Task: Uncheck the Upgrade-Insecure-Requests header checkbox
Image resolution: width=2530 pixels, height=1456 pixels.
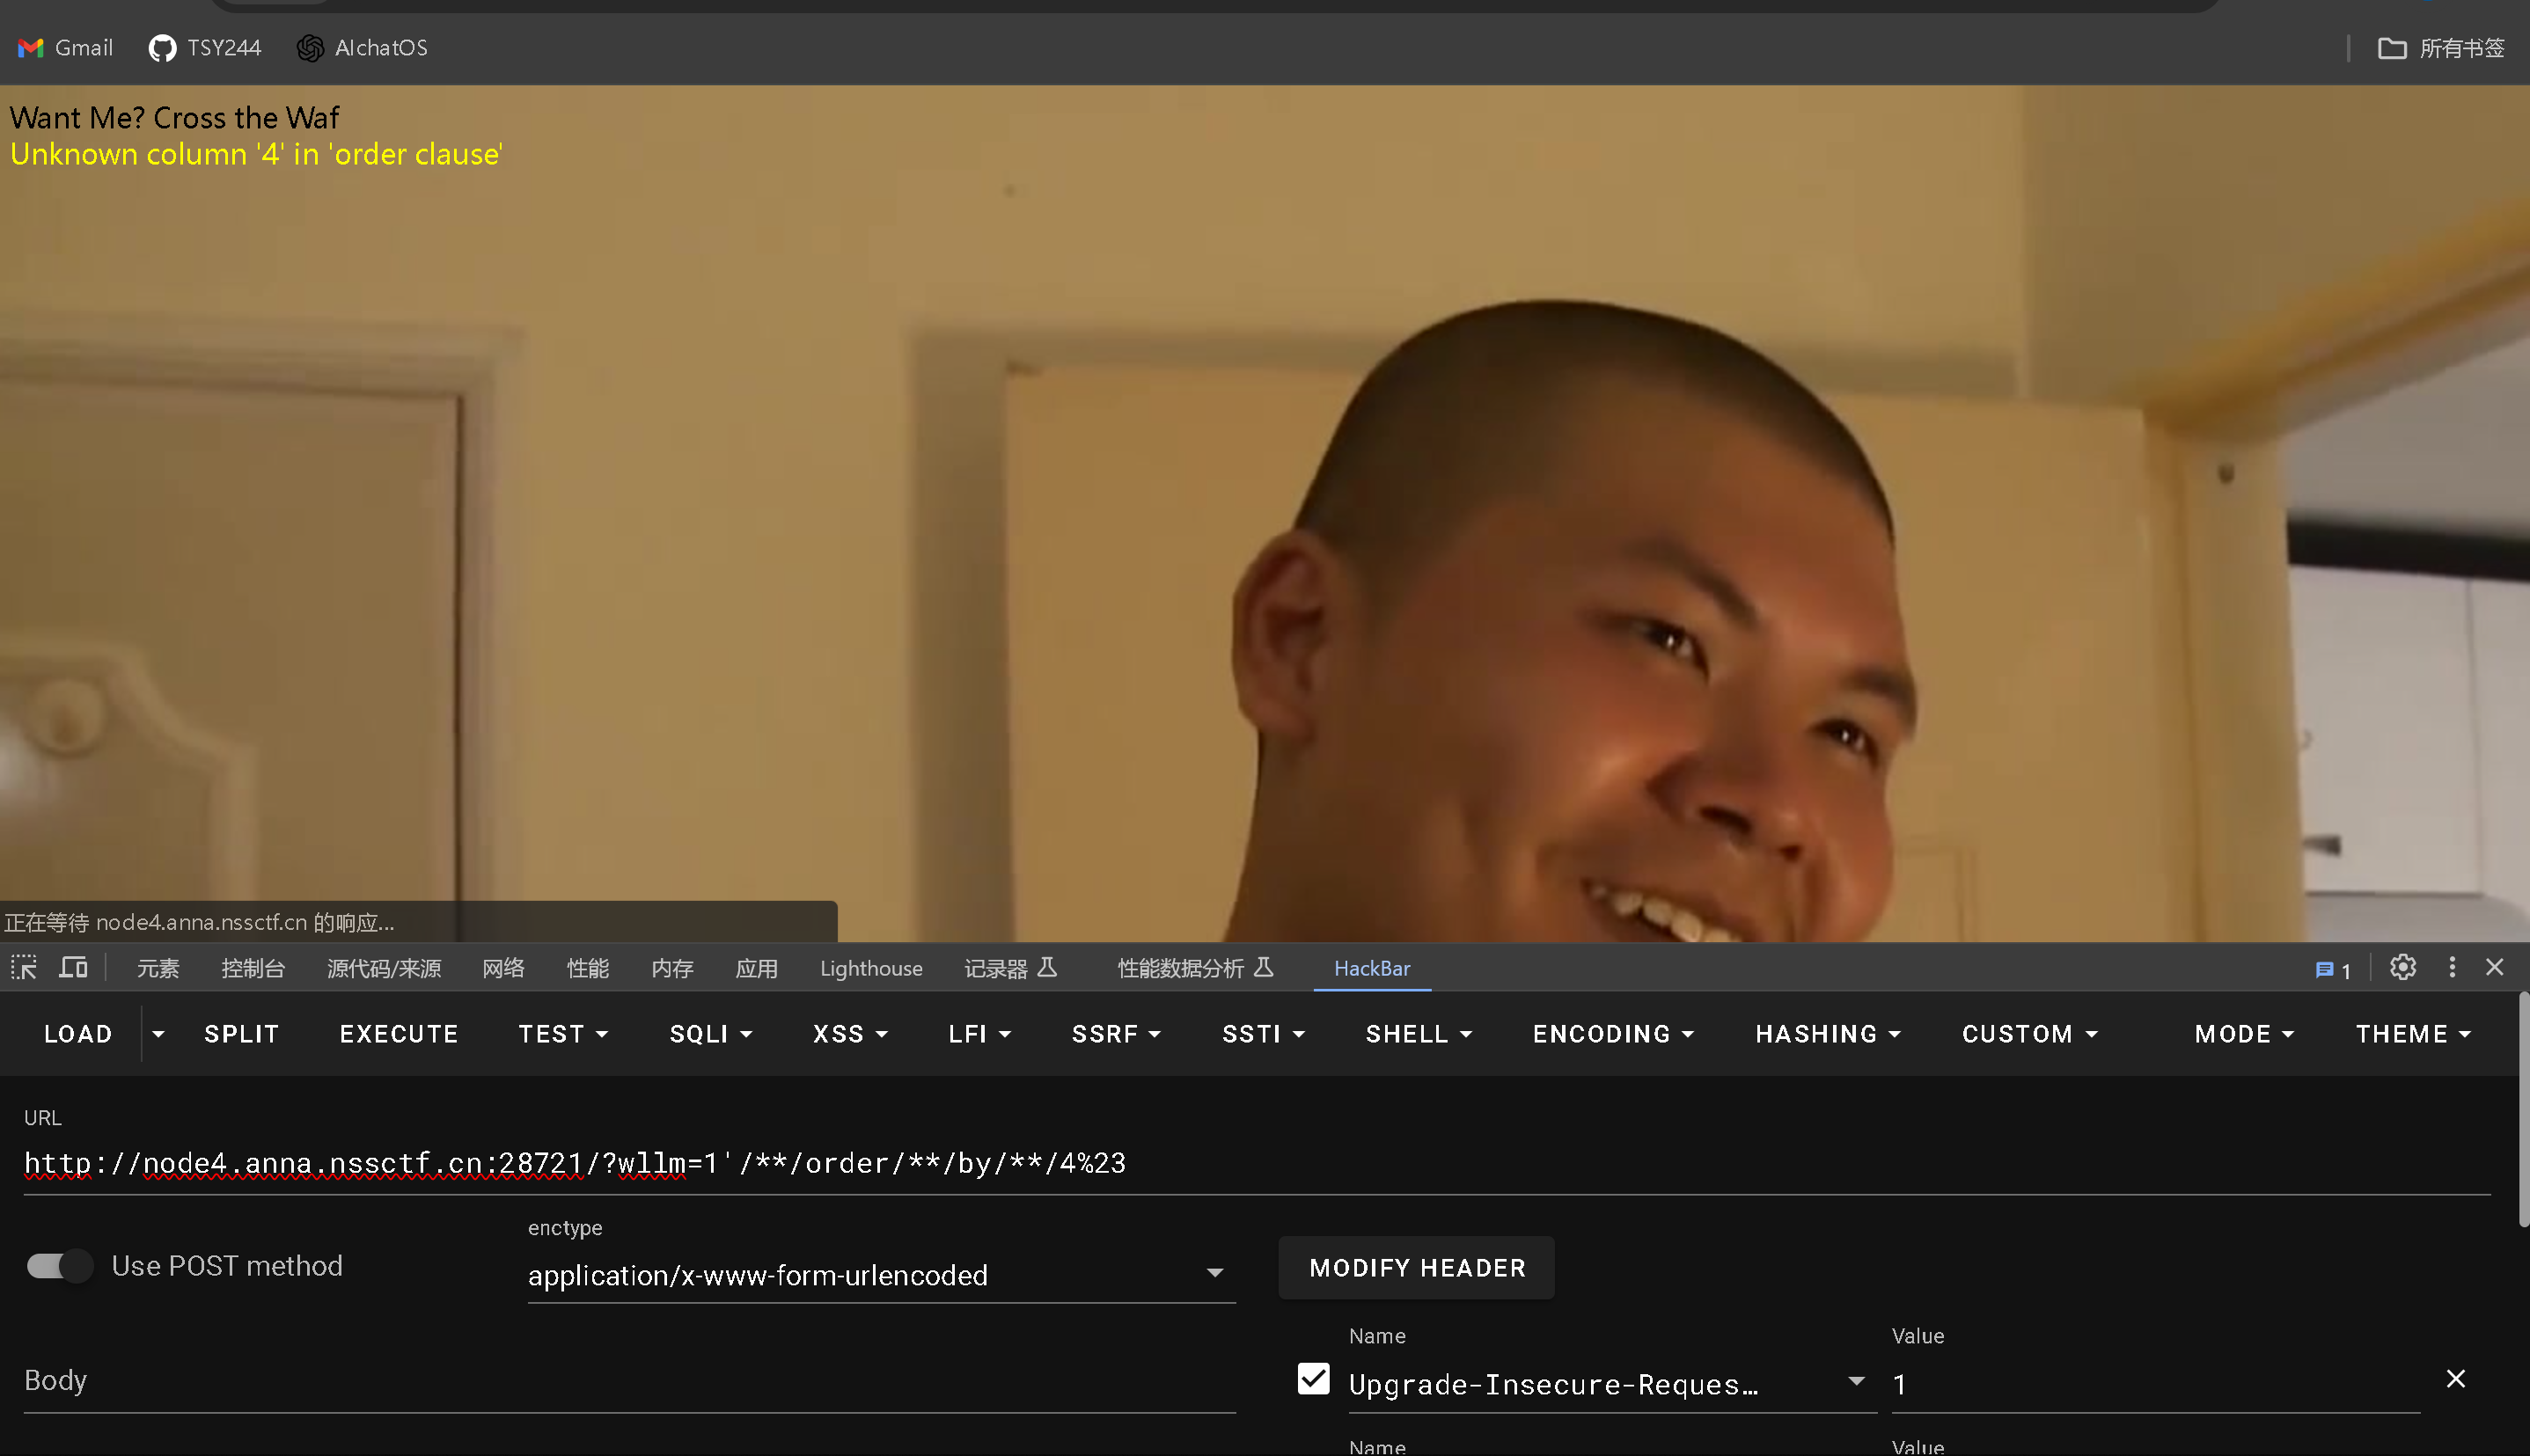Action: [x=1313, y=1379]
